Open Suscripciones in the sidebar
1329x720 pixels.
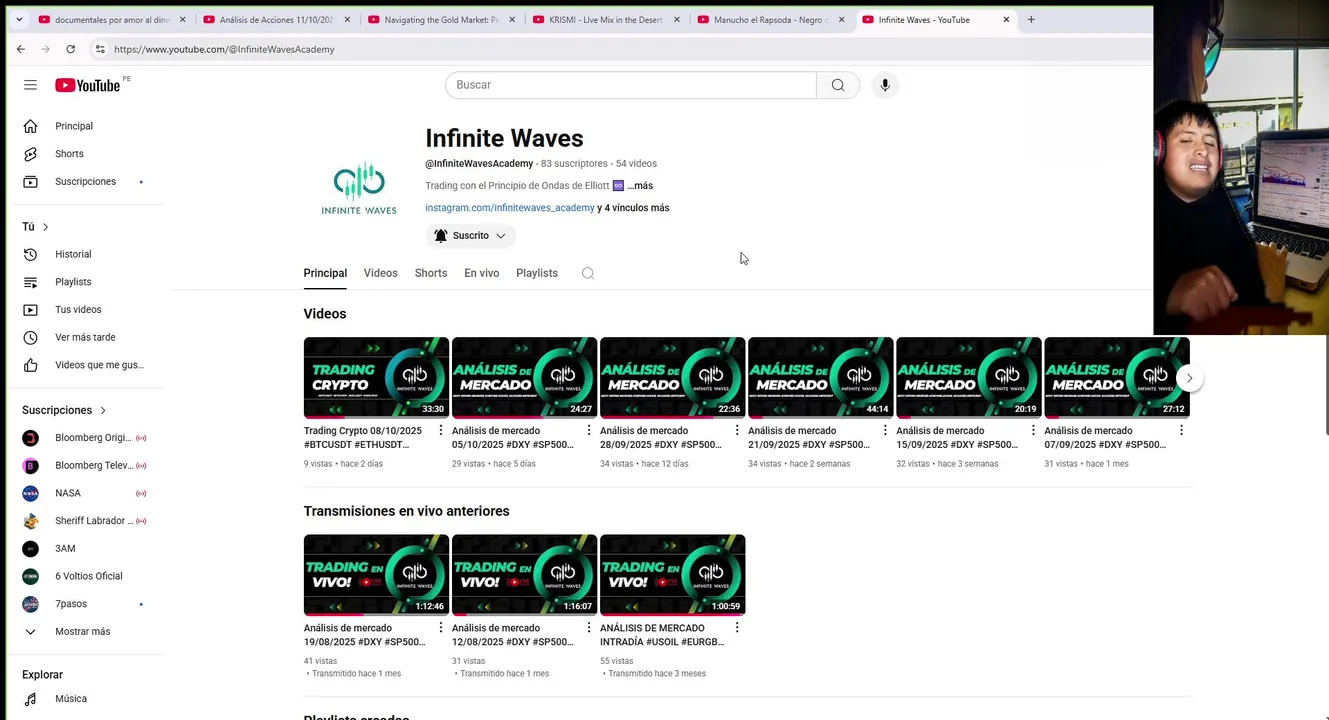86,182
